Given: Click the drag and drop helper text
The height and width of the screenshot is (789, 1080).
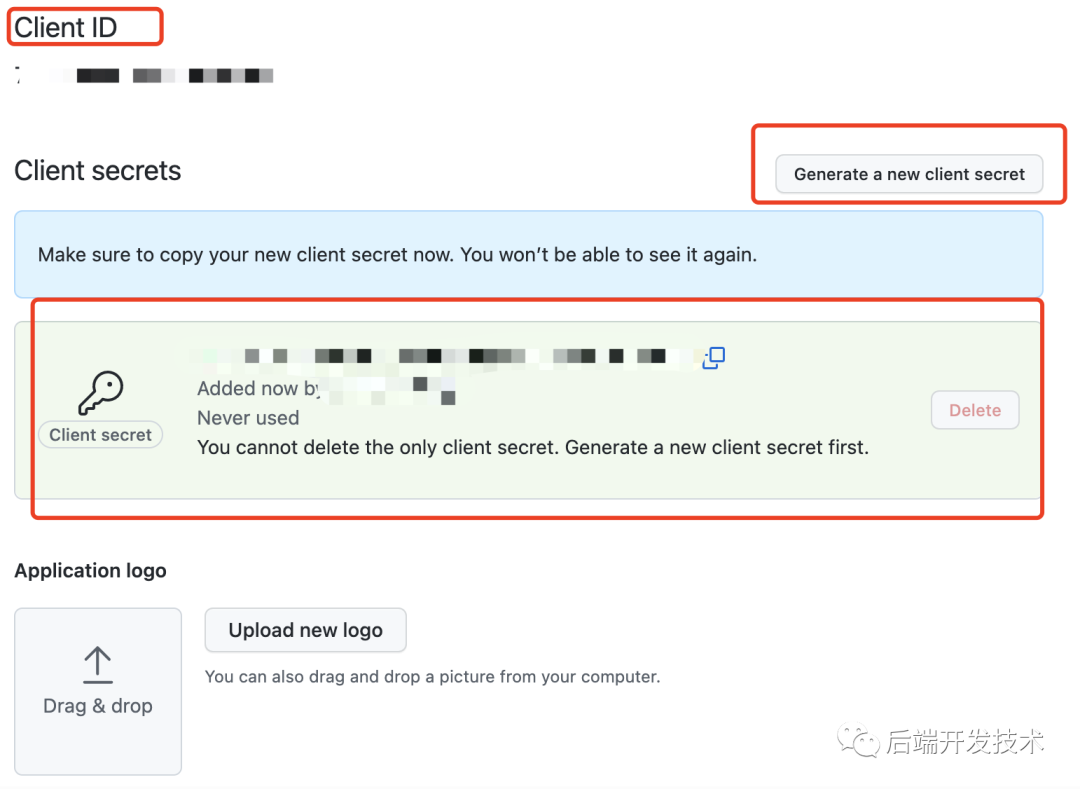Looking at the screenshot, I should (x=432, y=676).
